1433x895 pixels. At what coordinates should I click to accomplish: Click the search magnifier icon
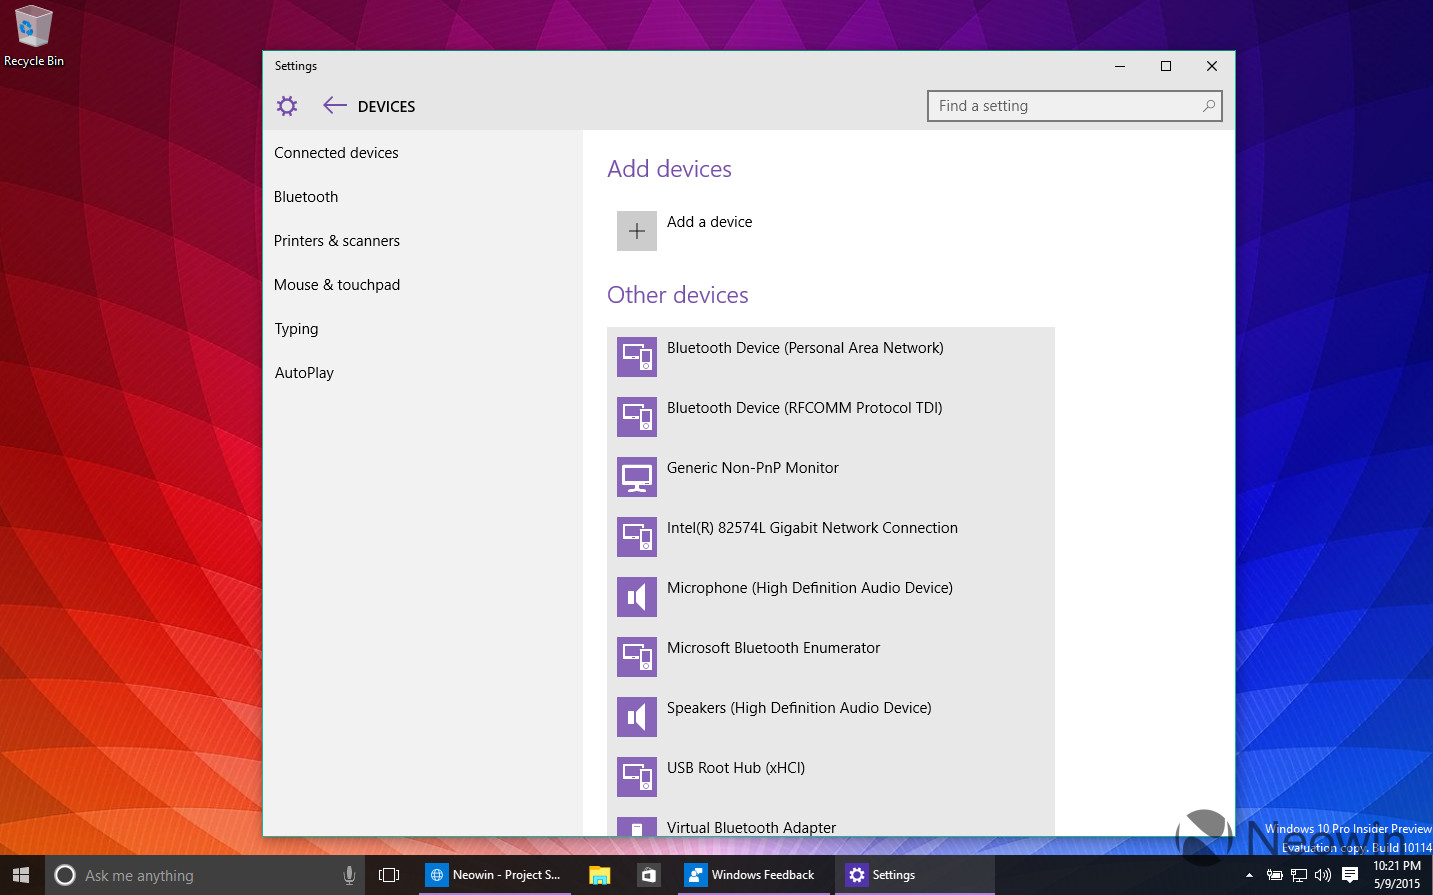pyautogui.click(x=1209, y=105)
